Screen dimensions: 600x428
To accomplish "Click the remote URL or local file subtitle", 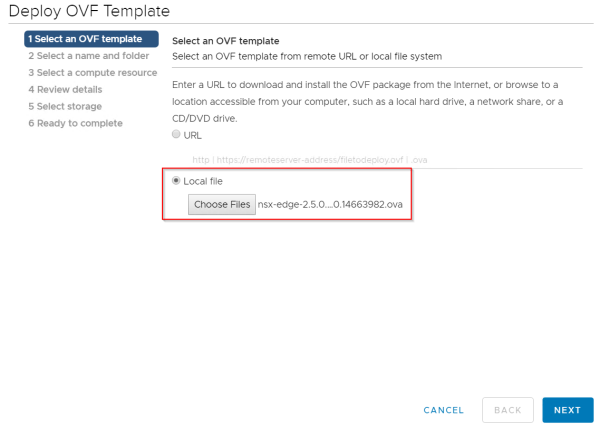I will pyautogui.click(x=307, y=56).
